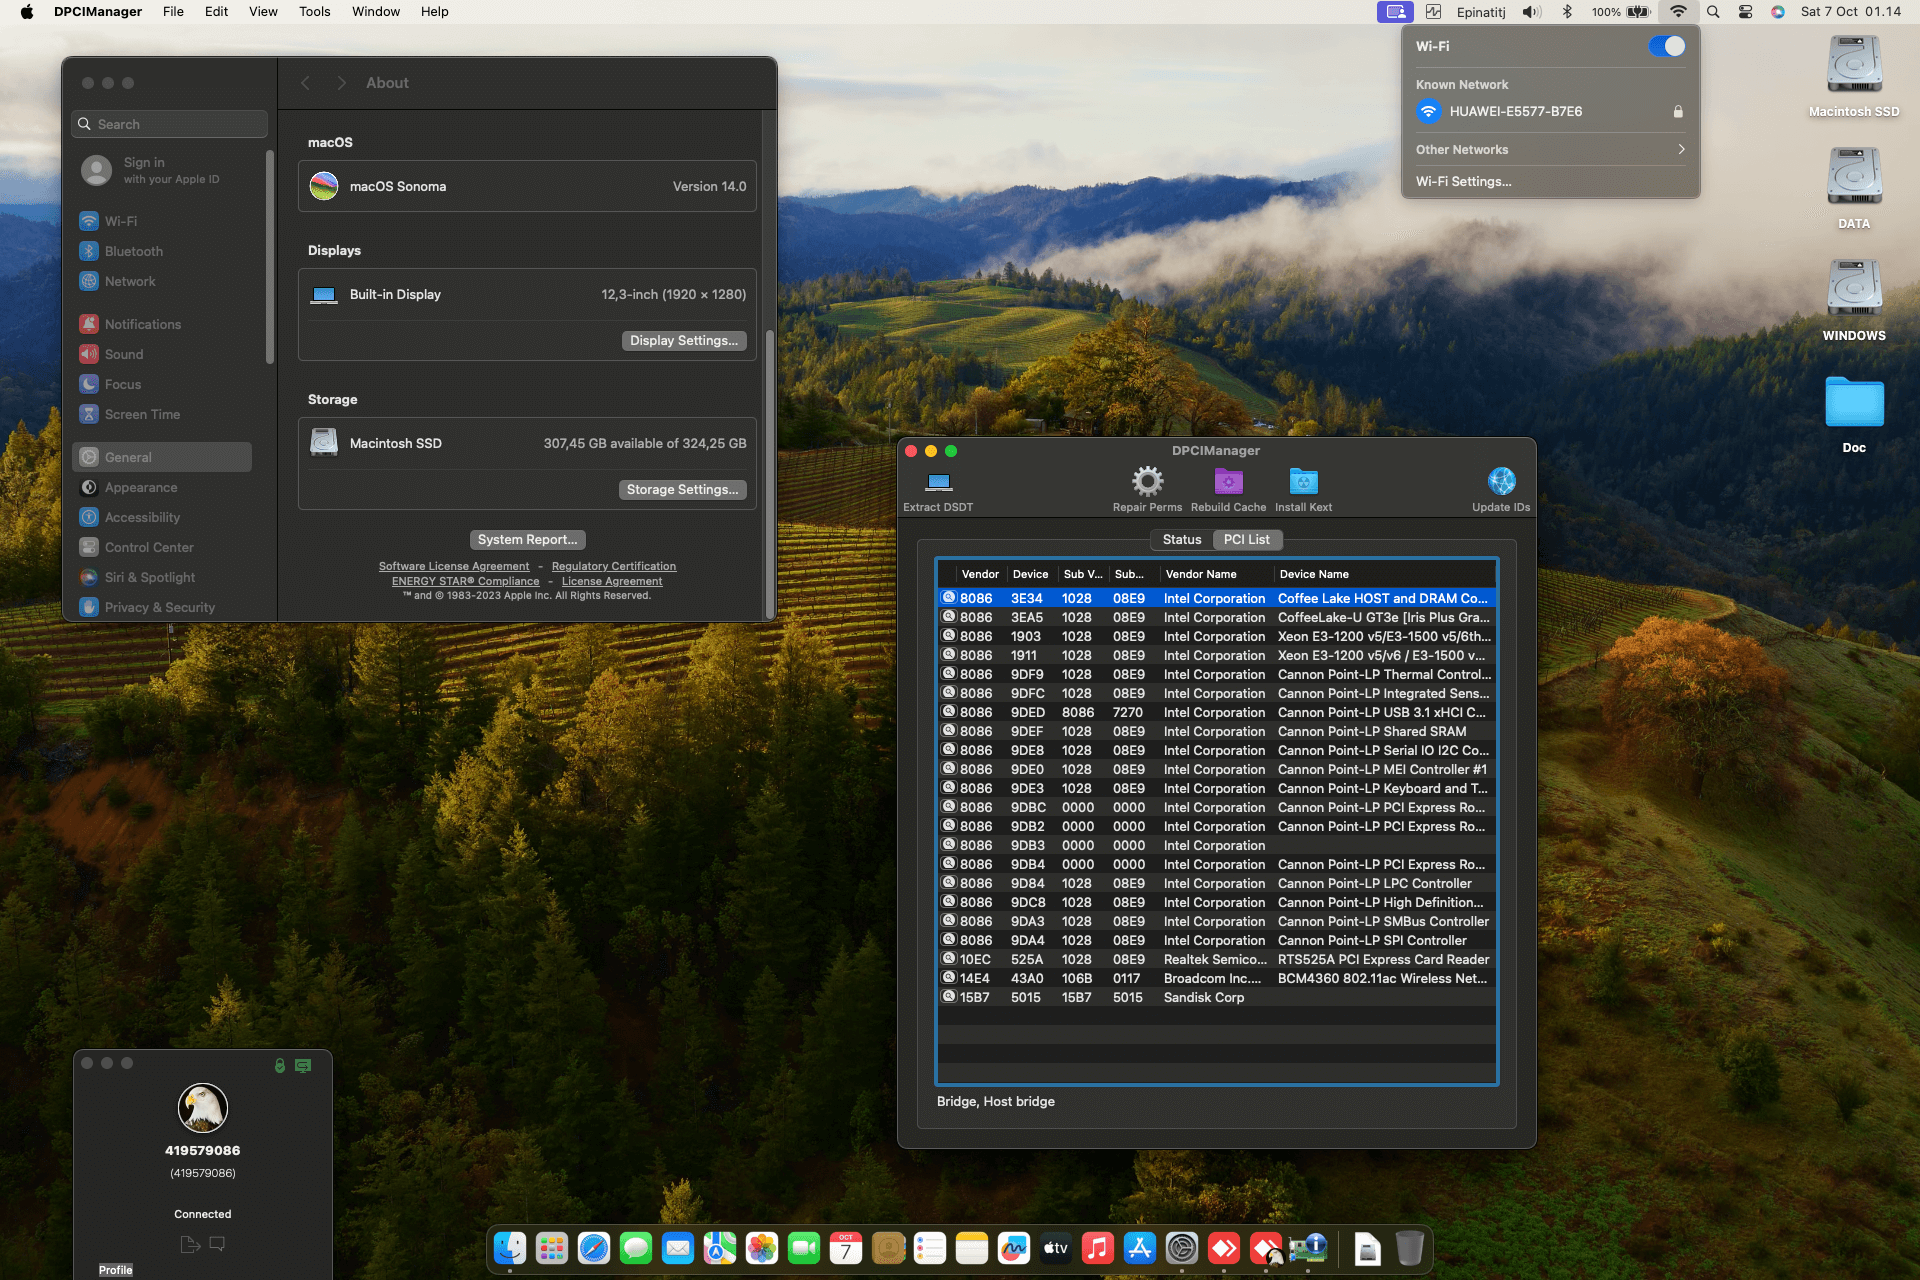Click the Update IDs globe icon
Screen dimensions: 1920x1280
point(1501,482)
